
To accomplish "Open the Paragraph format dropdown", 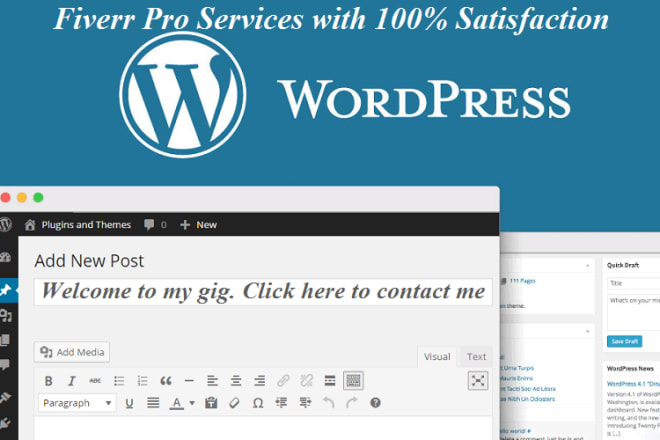I will 77,403.
